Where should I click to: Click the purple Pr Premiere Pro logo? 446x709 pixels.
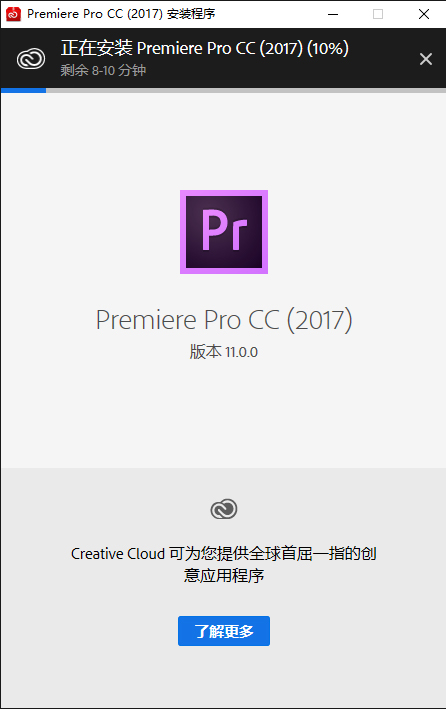click(x=224, y=232)
